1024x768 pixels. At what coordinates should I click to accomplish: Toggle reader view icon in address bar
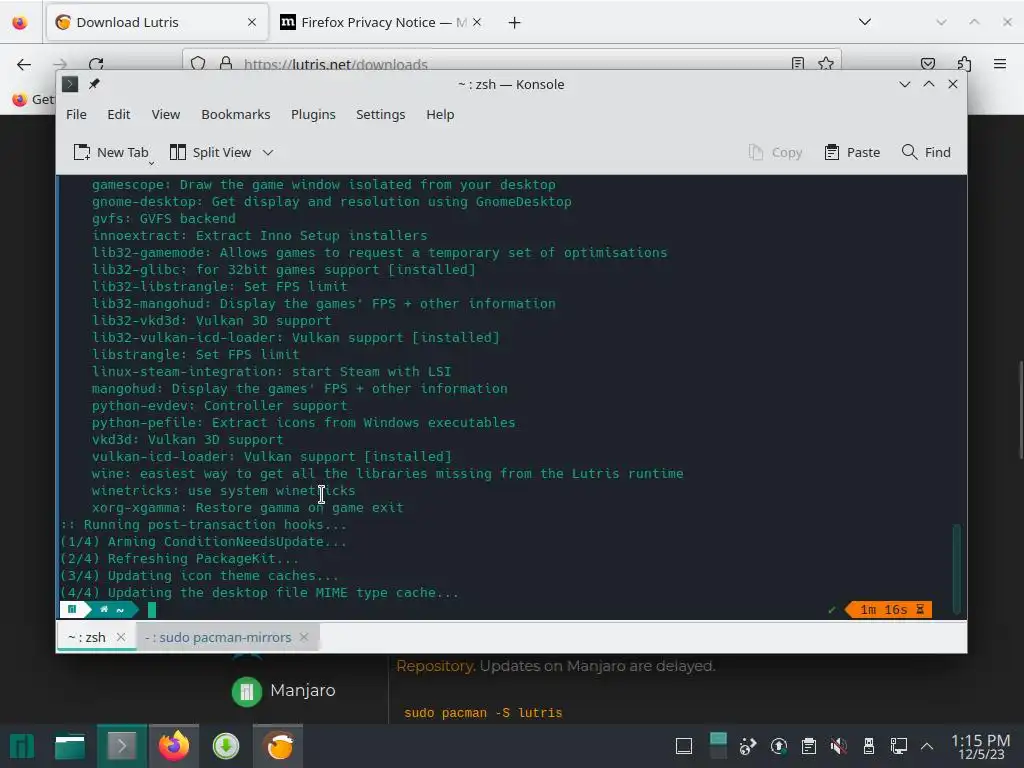click(797, 63)
